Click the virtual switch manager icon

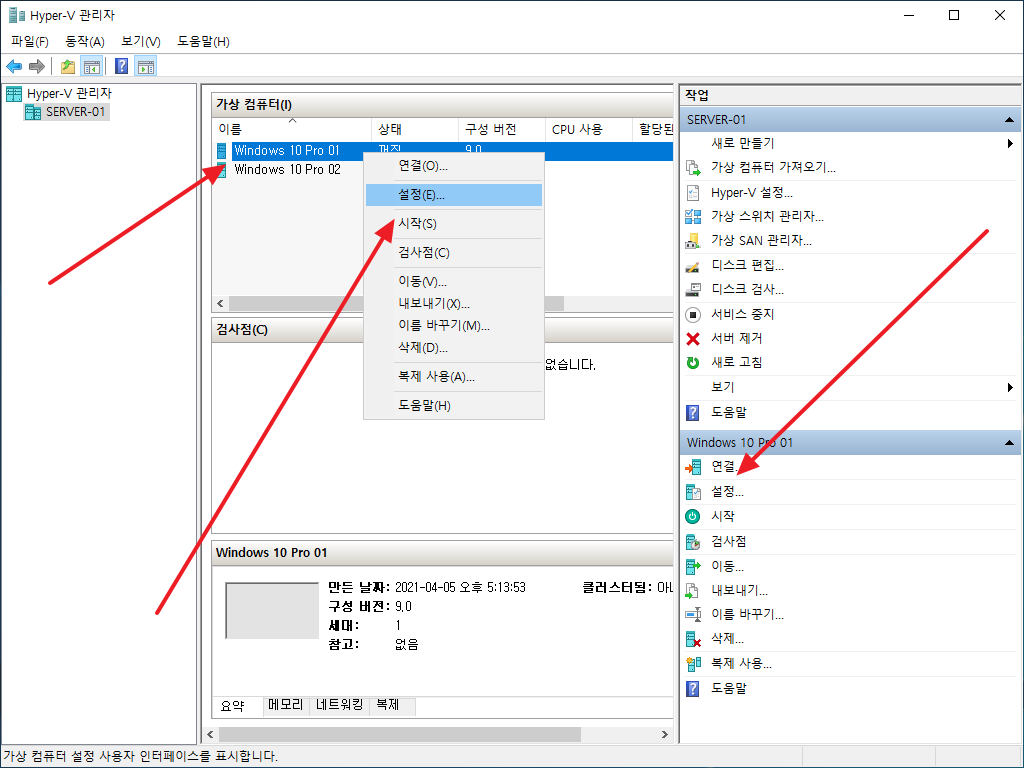(x=693, y=216)
